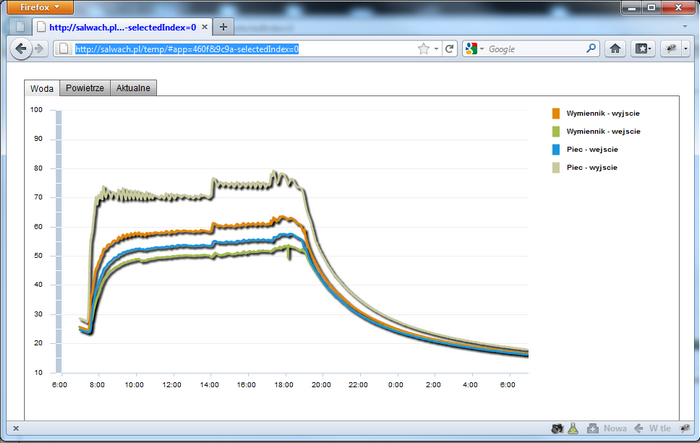
Task: Open the URL history dropdown arrow
Action: click(x=437, y=49)
